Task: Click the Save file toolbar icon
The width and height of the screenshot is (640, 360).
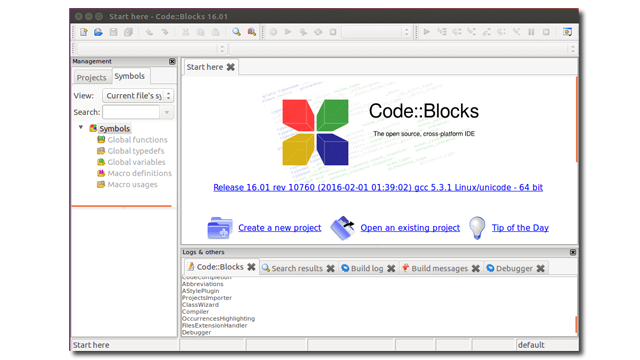Action: coord(113,32)
